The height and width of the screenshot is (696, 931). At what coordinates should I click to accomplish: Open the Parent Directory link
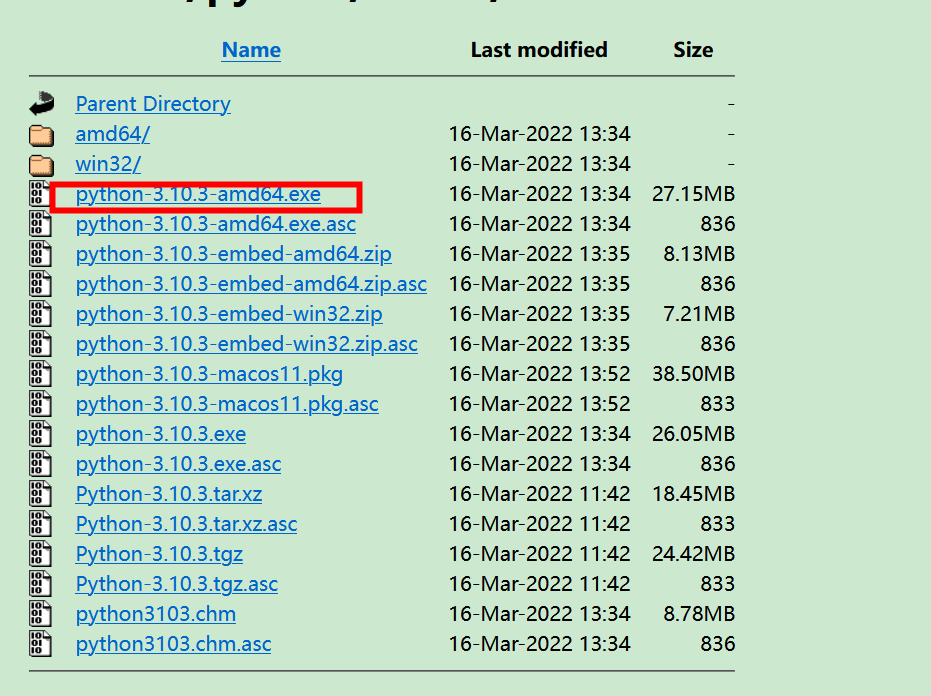coord(153,104)
